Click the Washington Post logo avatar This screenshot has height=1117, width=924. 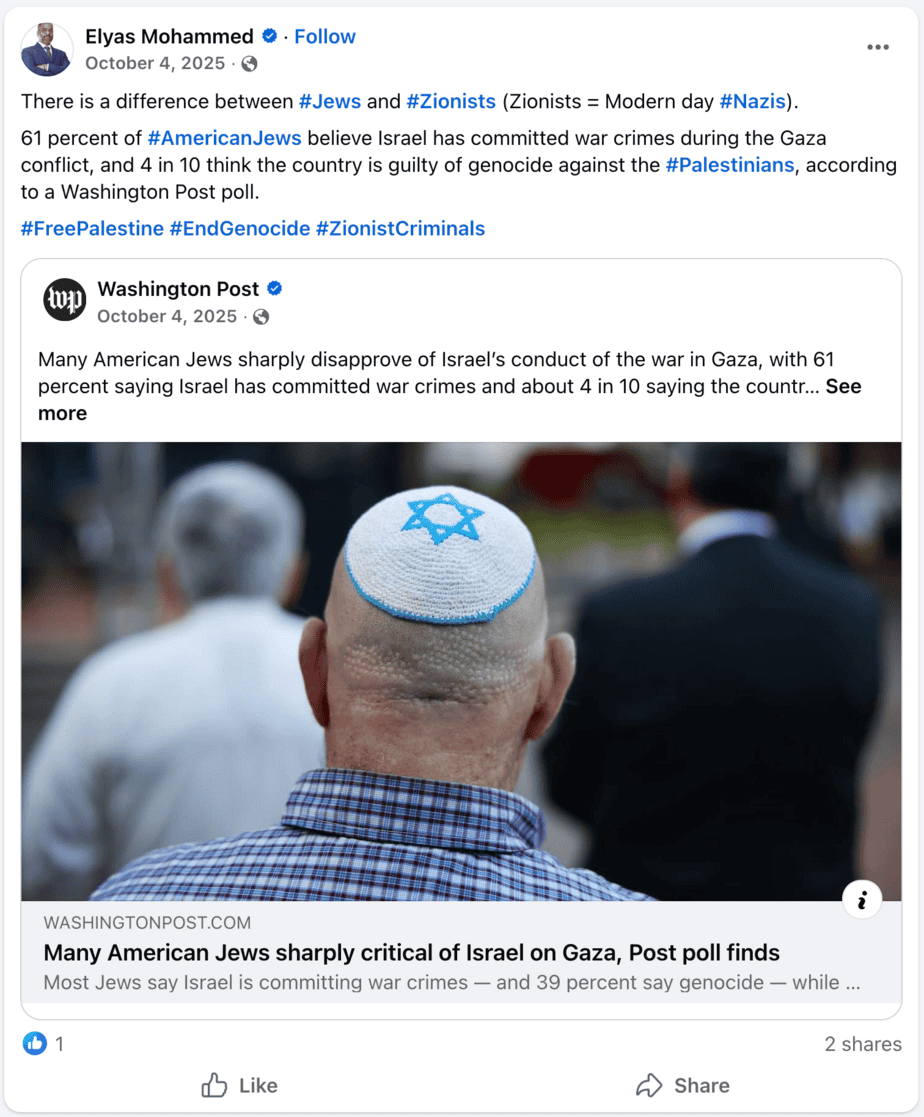(x=64, y=300)
